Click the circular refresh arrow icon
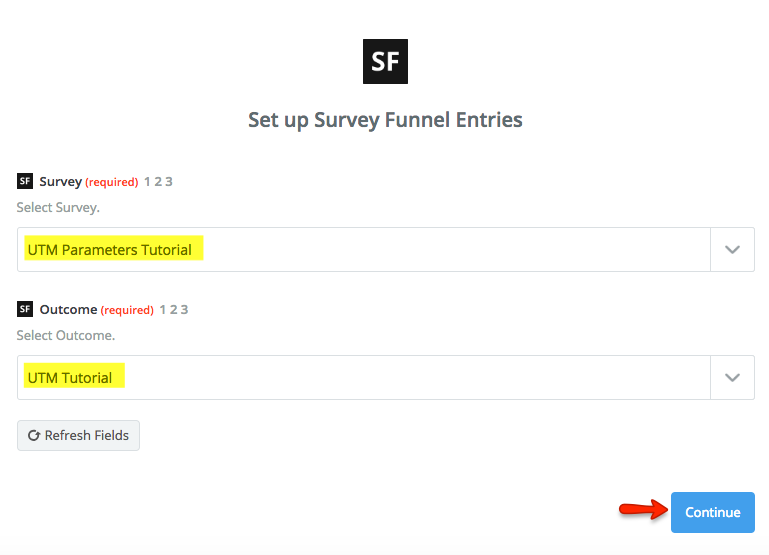 point(34,436)
